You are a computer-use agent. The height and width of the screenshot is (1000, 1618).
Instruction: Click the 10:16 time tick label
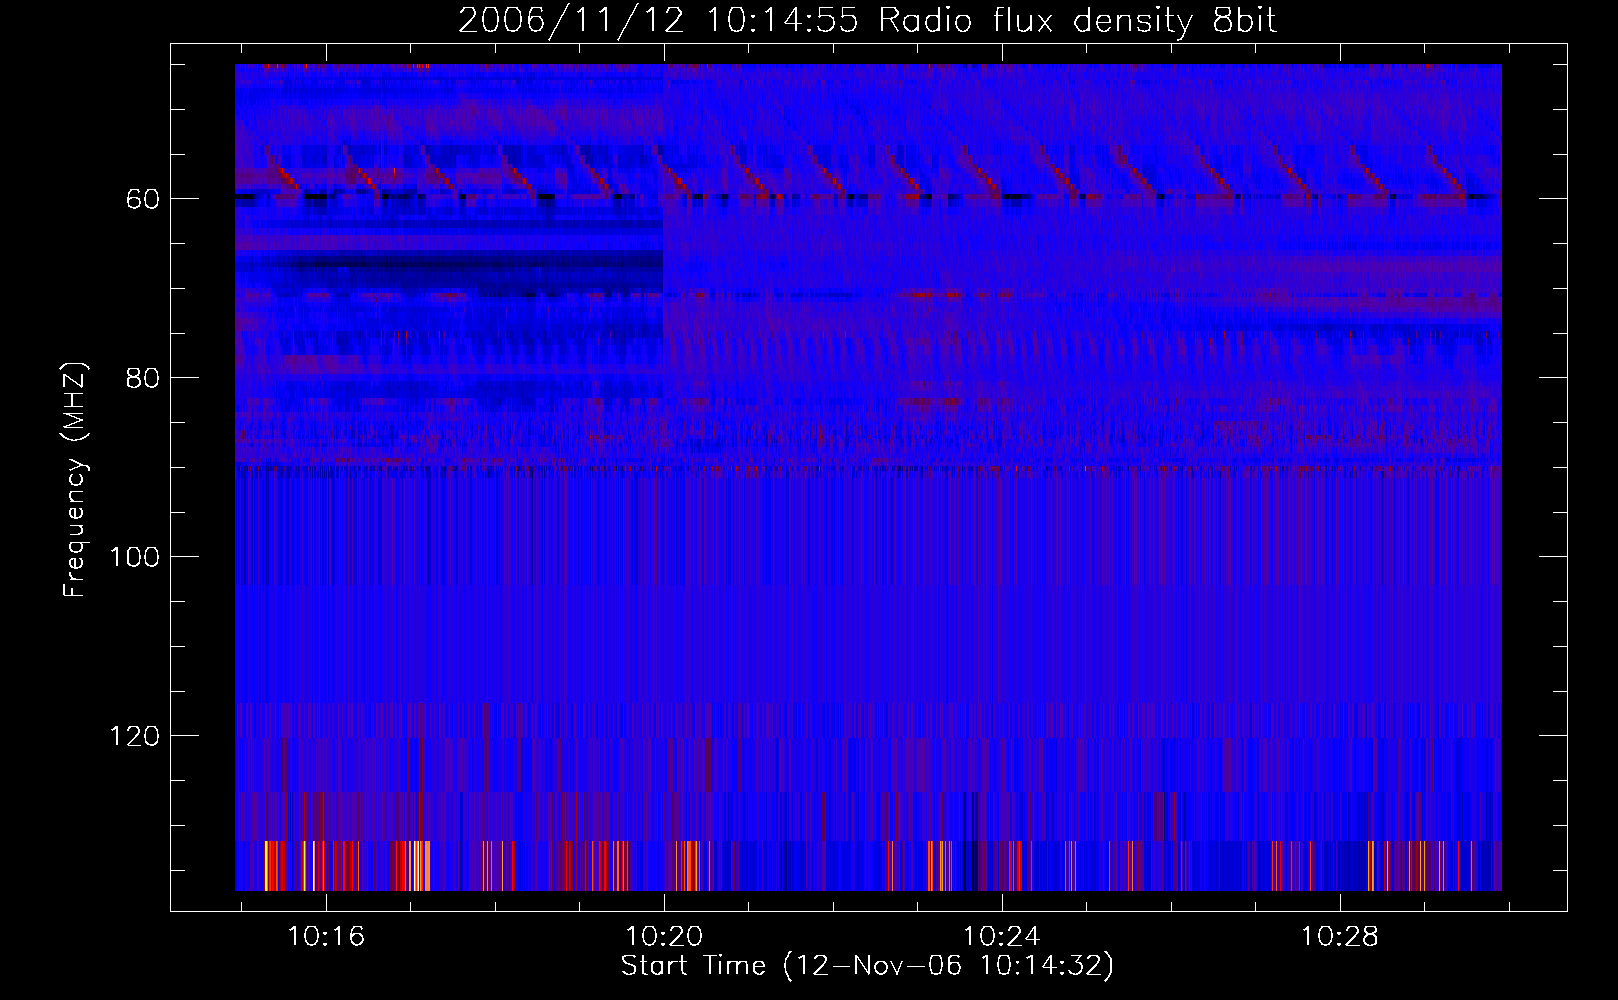[326, 937]
